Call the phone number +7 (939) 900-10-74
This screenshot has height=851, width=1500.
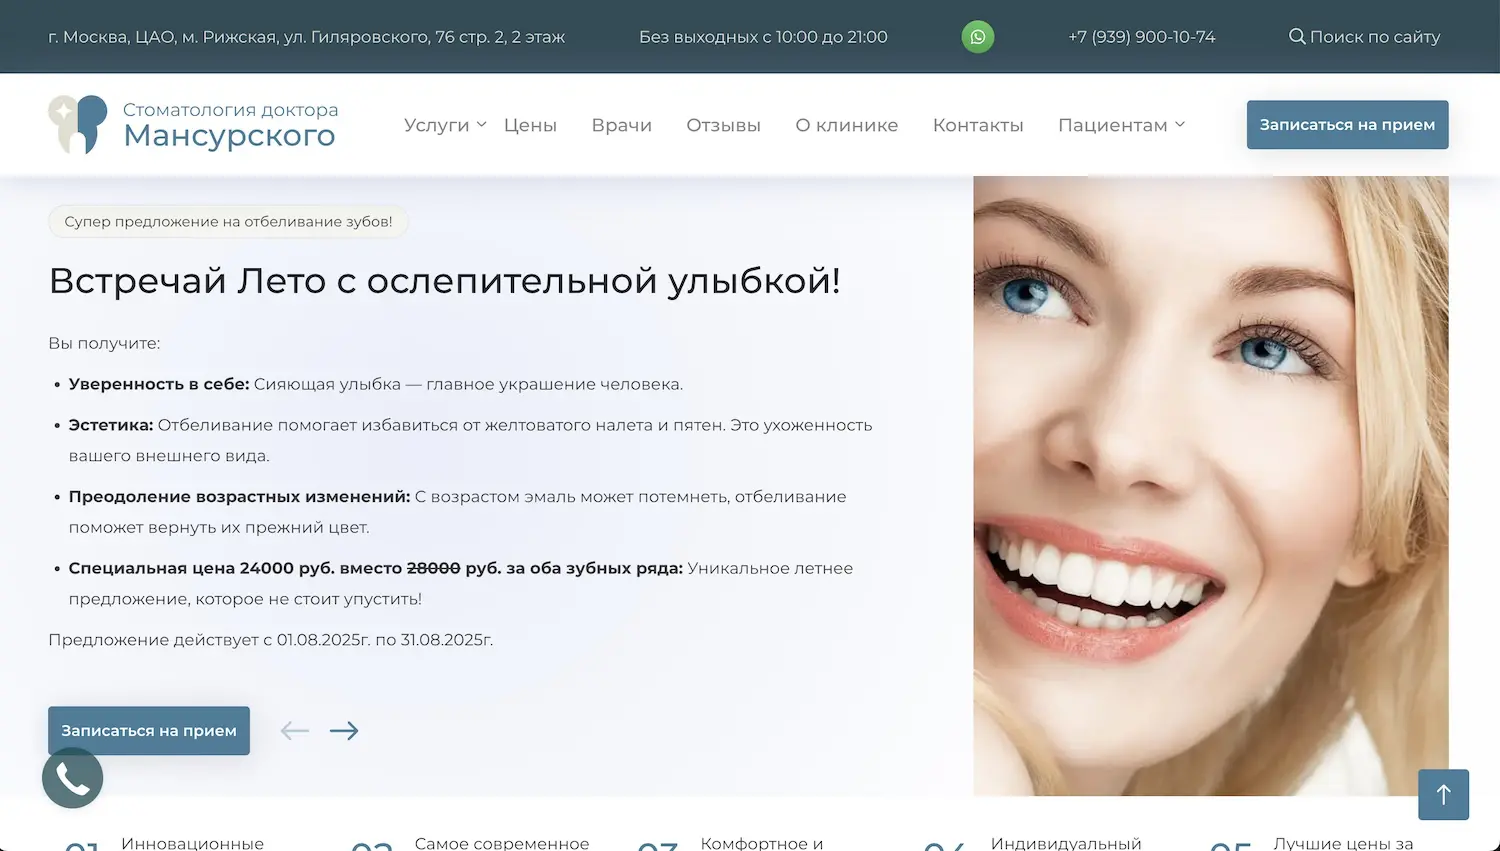[x=1141, y=37]
